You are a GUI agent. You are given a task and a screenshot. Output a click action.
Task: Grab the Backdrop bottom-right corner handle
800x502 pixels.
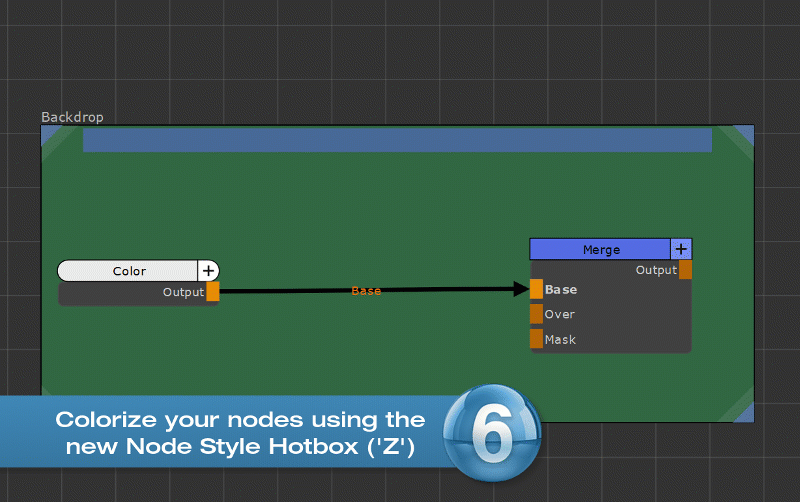point(744,413)
